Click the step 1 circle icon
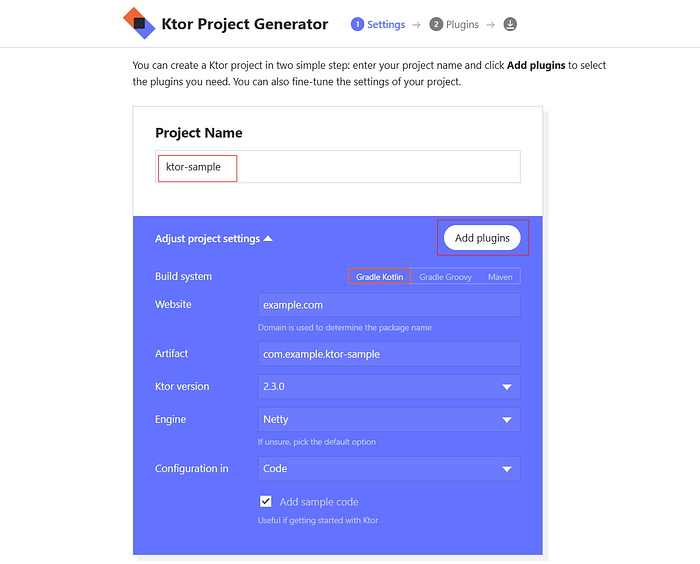700x564 pixels. click(357, 24)
